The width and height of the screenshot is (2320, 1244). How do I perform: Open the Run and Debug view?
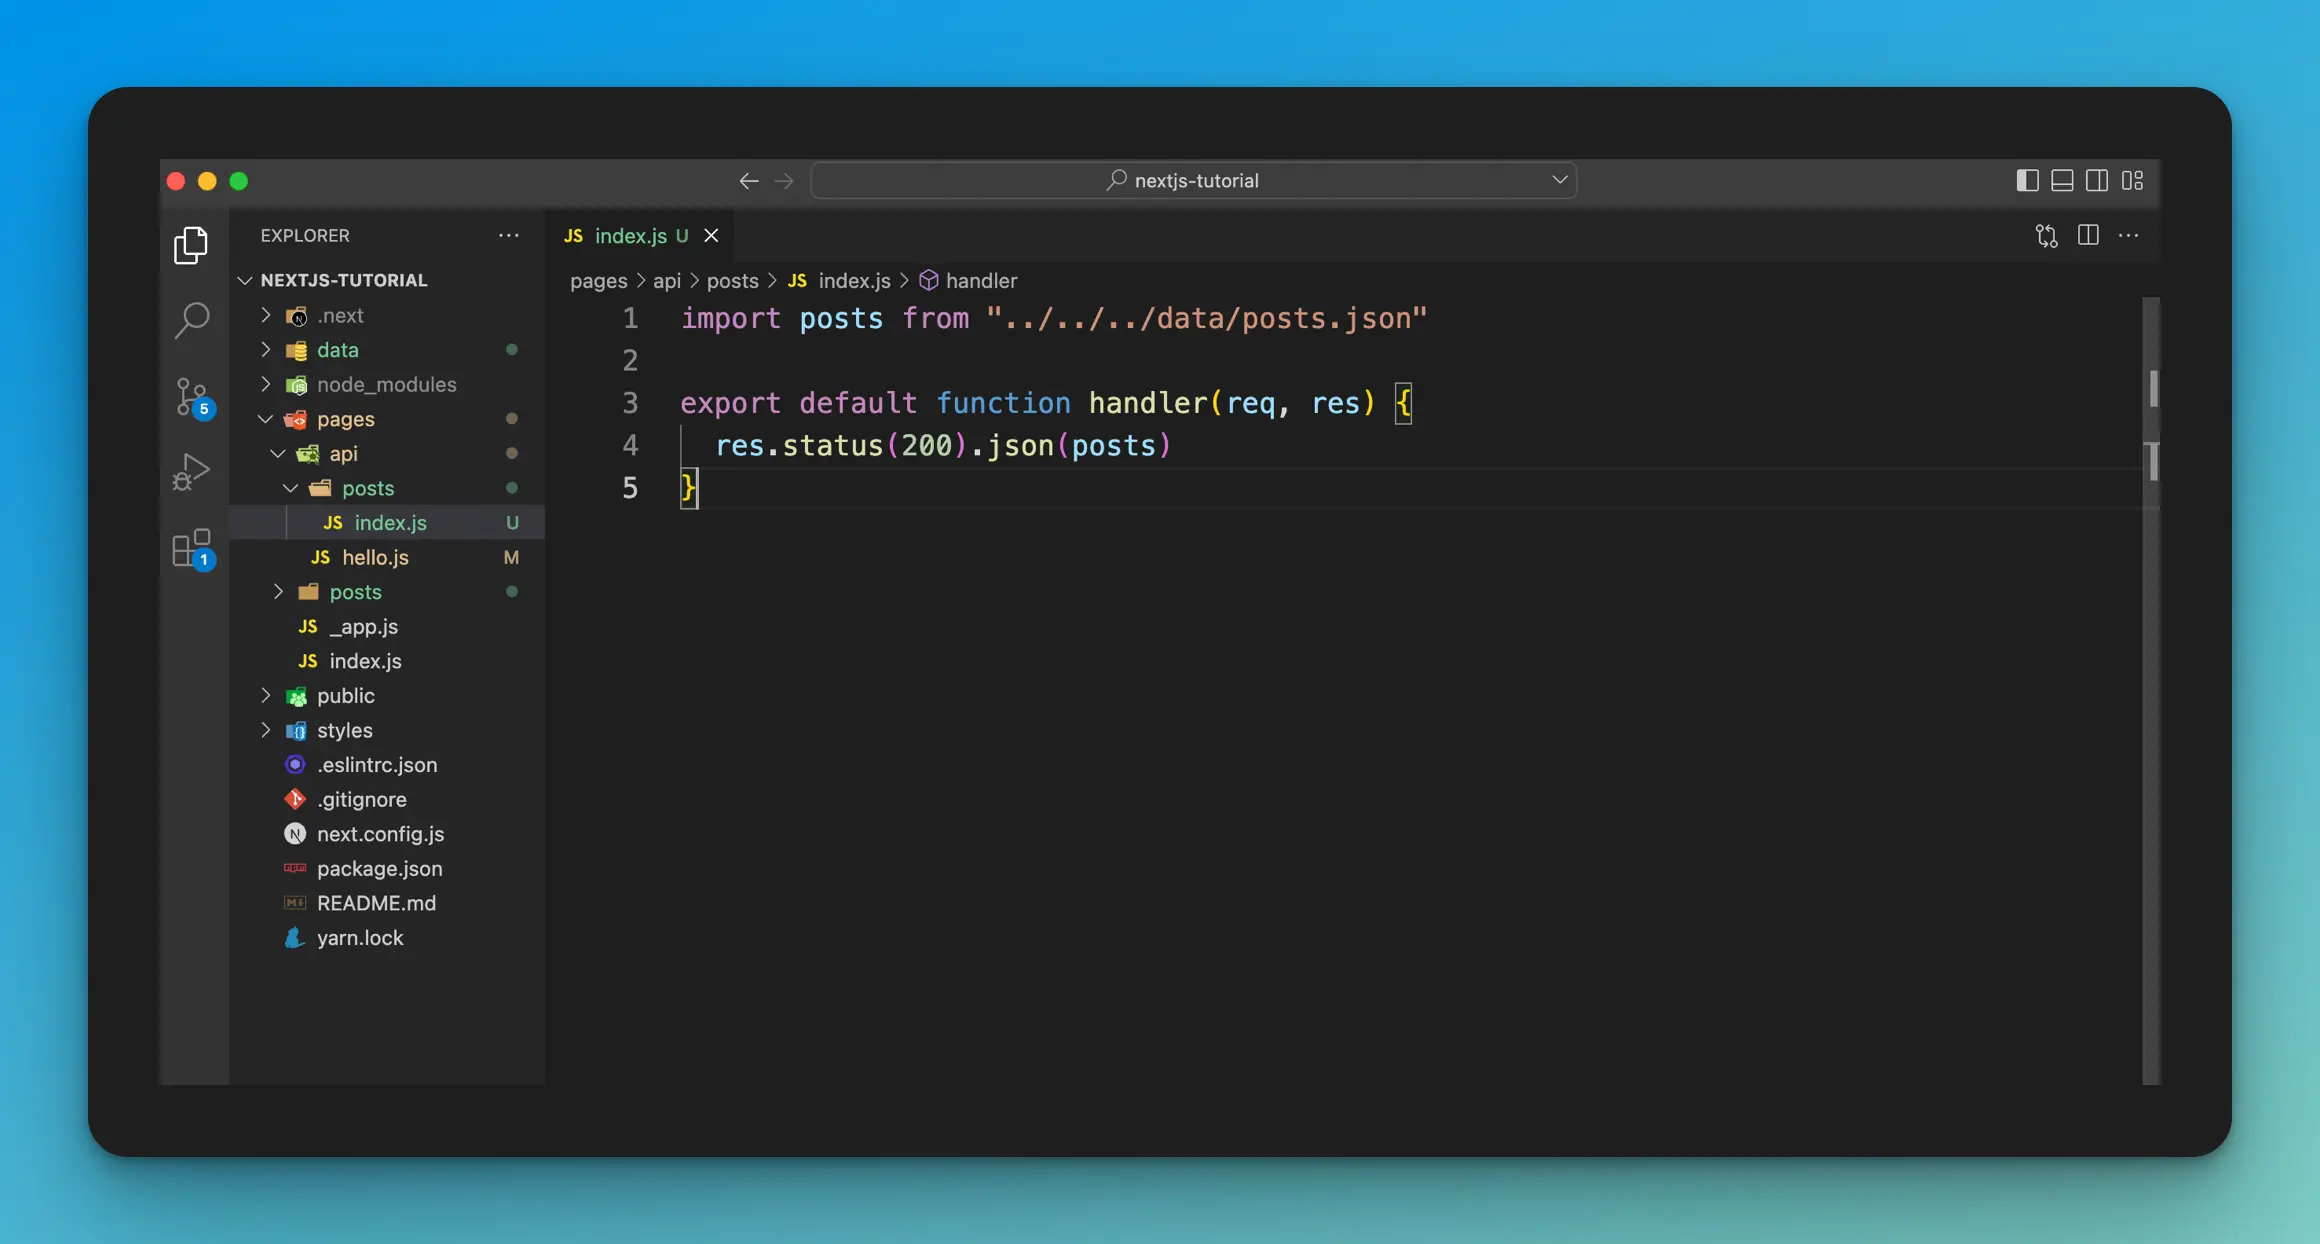pyautogui.click(x=191, y=472)
